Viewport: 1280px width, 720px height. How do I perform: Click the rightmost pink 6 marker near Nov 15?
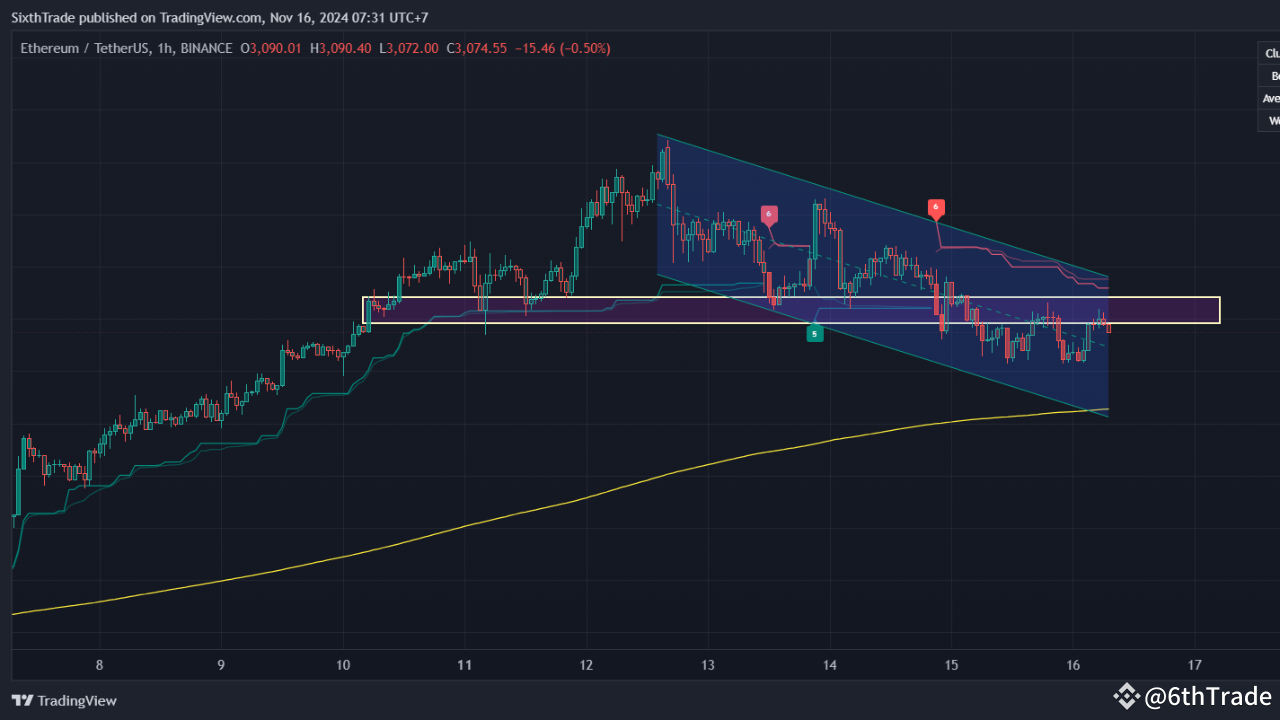click(936, 208)
